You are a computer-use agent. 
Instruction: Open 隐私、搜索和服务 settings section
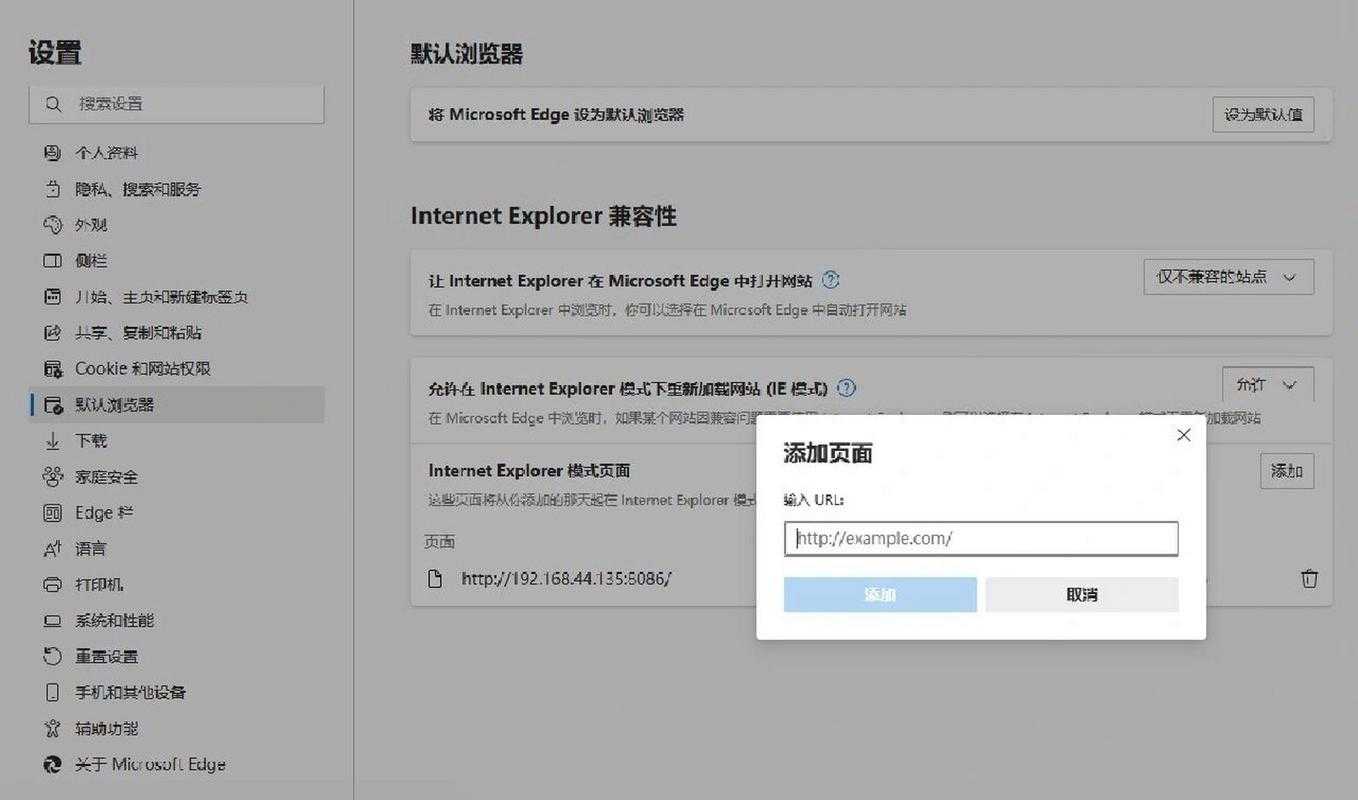click(x=177, y=189)
